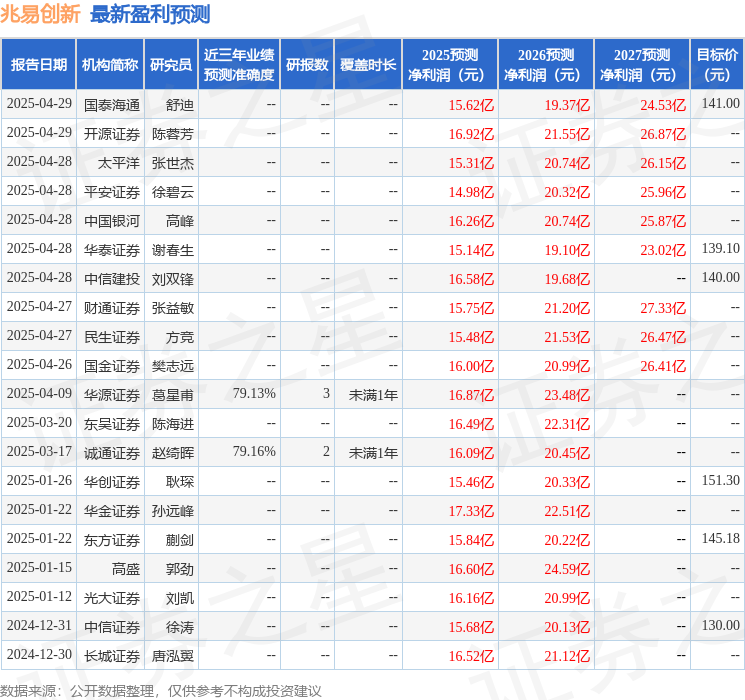Click institution 华泰证券
Image resolution: width=745 pixels, height=700 pixels.
point(112,250)
